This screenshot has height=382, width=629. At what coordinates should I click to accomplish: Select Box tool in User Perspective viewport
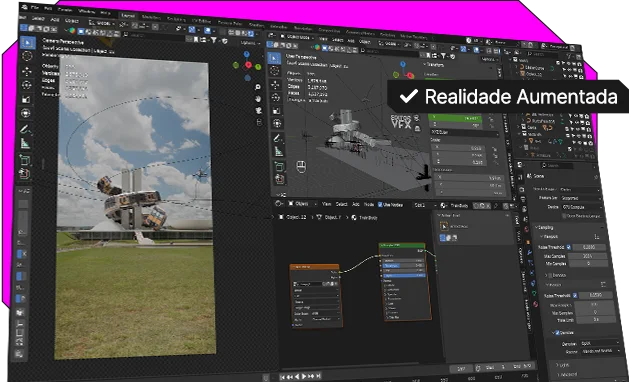(274, 58)
